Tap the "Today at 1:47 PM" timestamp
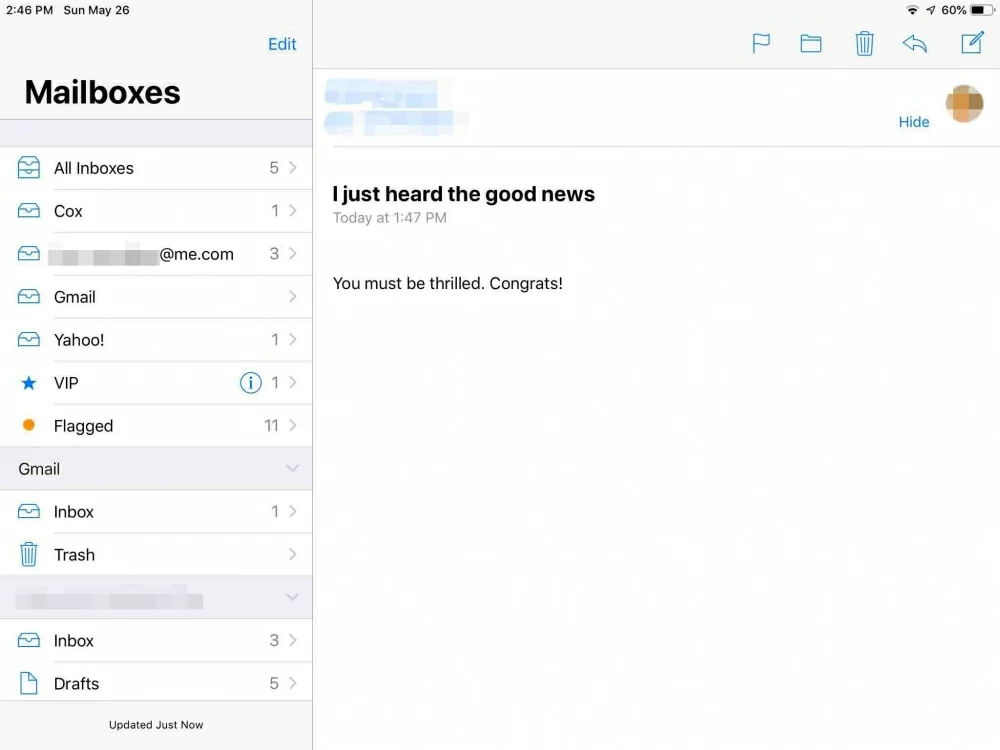This screenshot has width=1000, height=750. (x=390, y=218)
